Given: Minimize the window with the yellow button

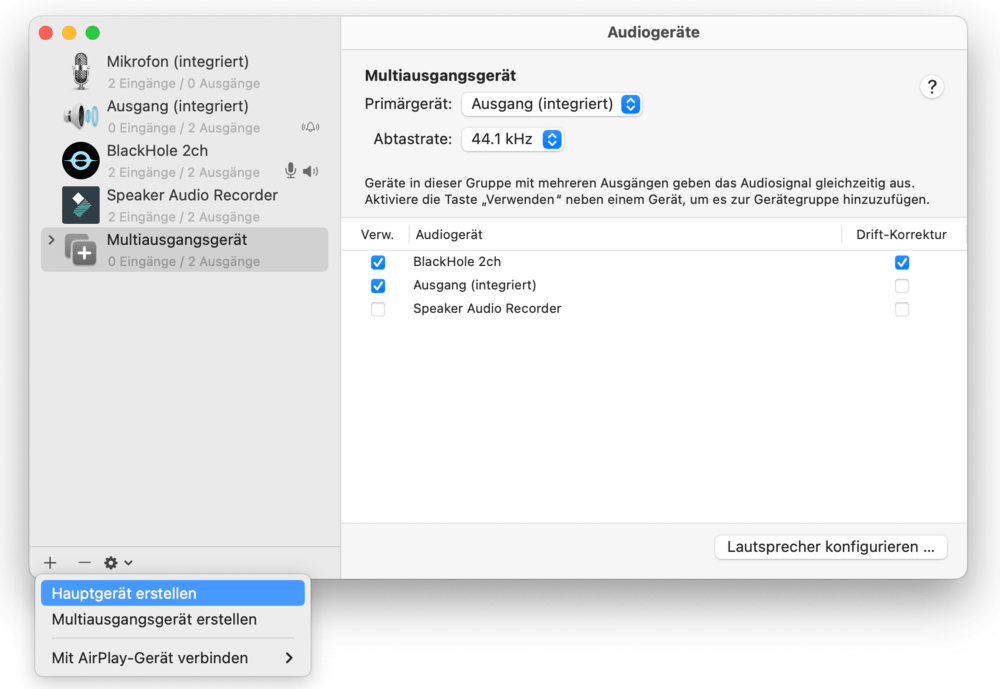Looking at the screenshot, I should (70, 33).
